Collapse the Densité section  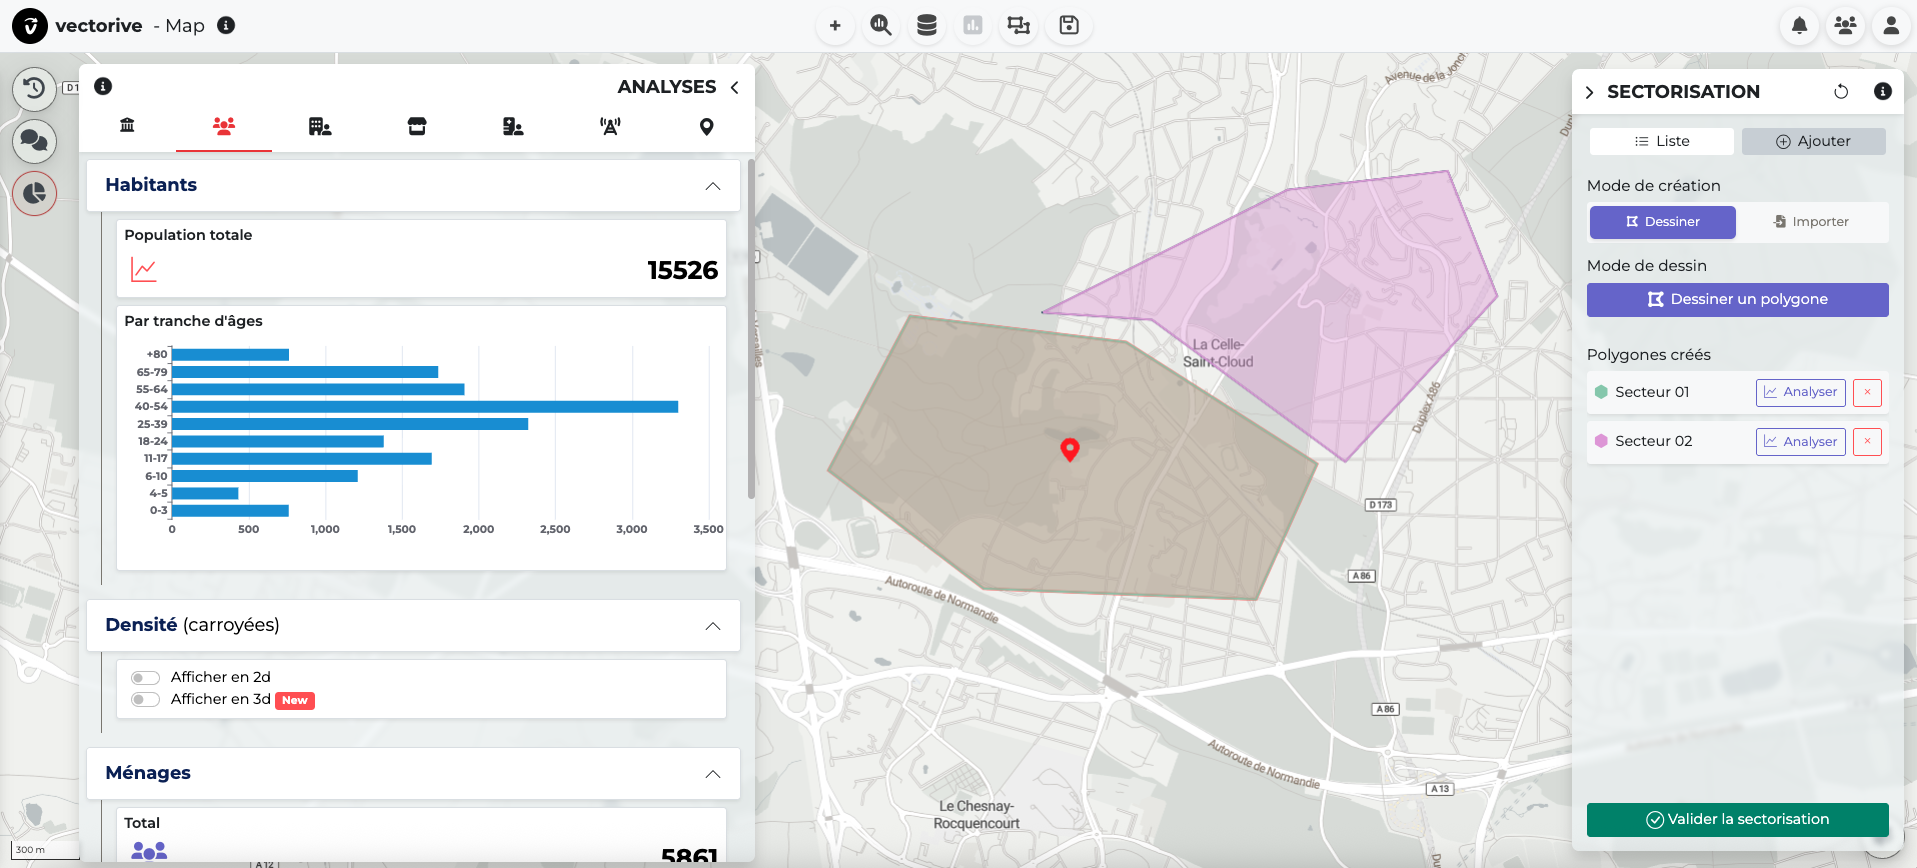[x=712, y=626]
